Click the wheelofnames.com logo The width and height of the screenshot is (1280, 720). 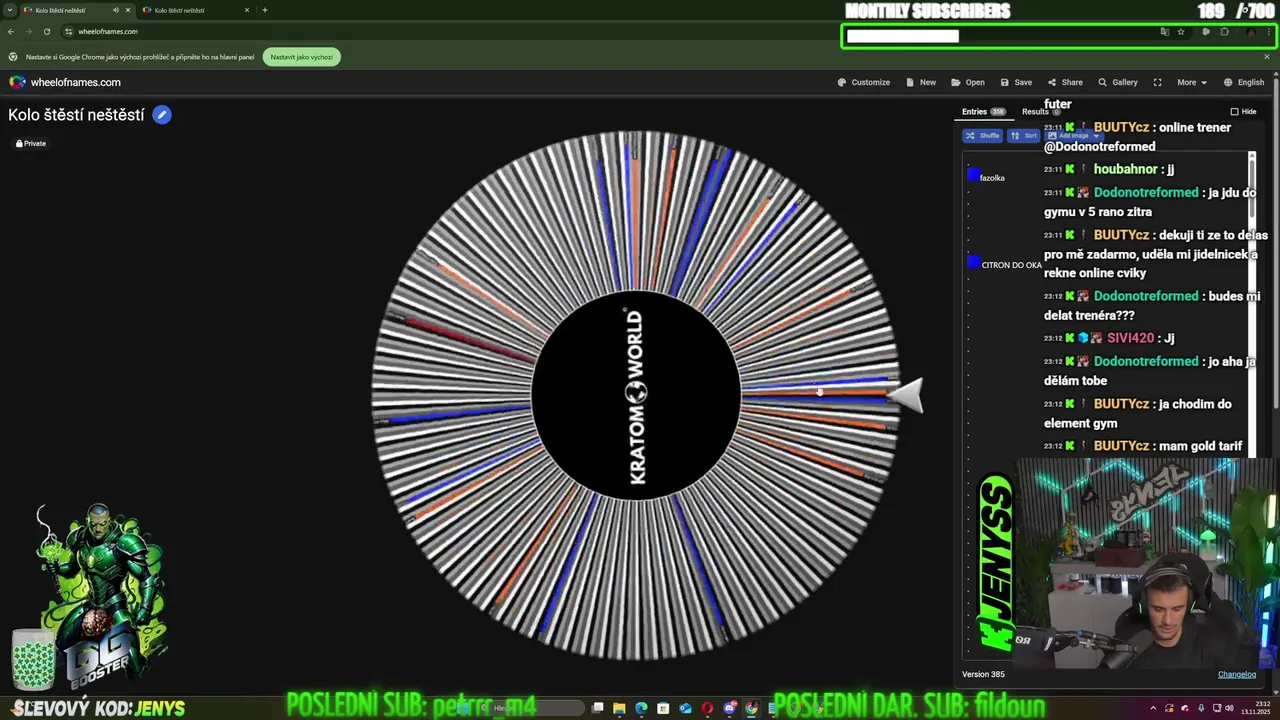(65, 82)
